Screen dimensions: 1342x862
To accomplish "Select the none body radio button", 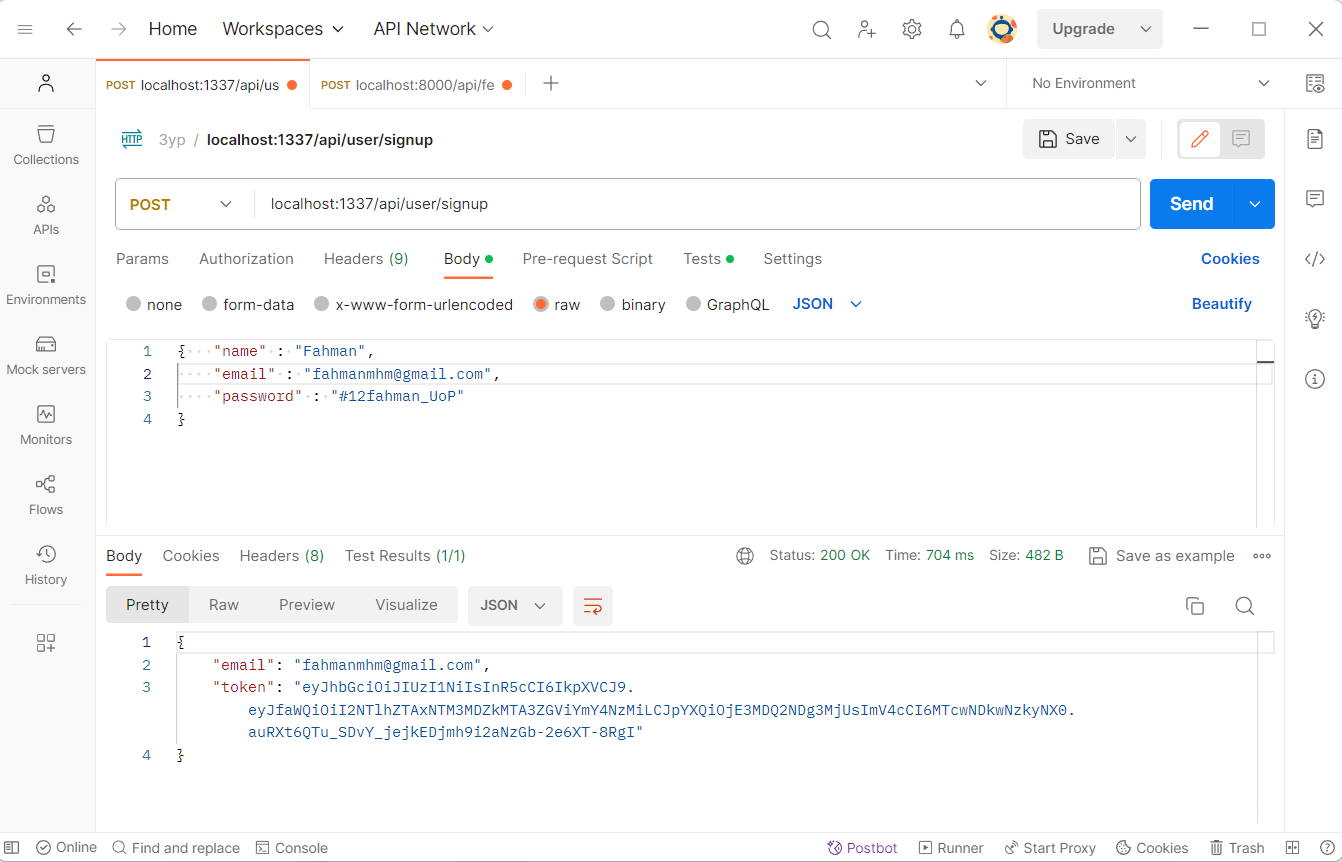I will coord(134,304).
